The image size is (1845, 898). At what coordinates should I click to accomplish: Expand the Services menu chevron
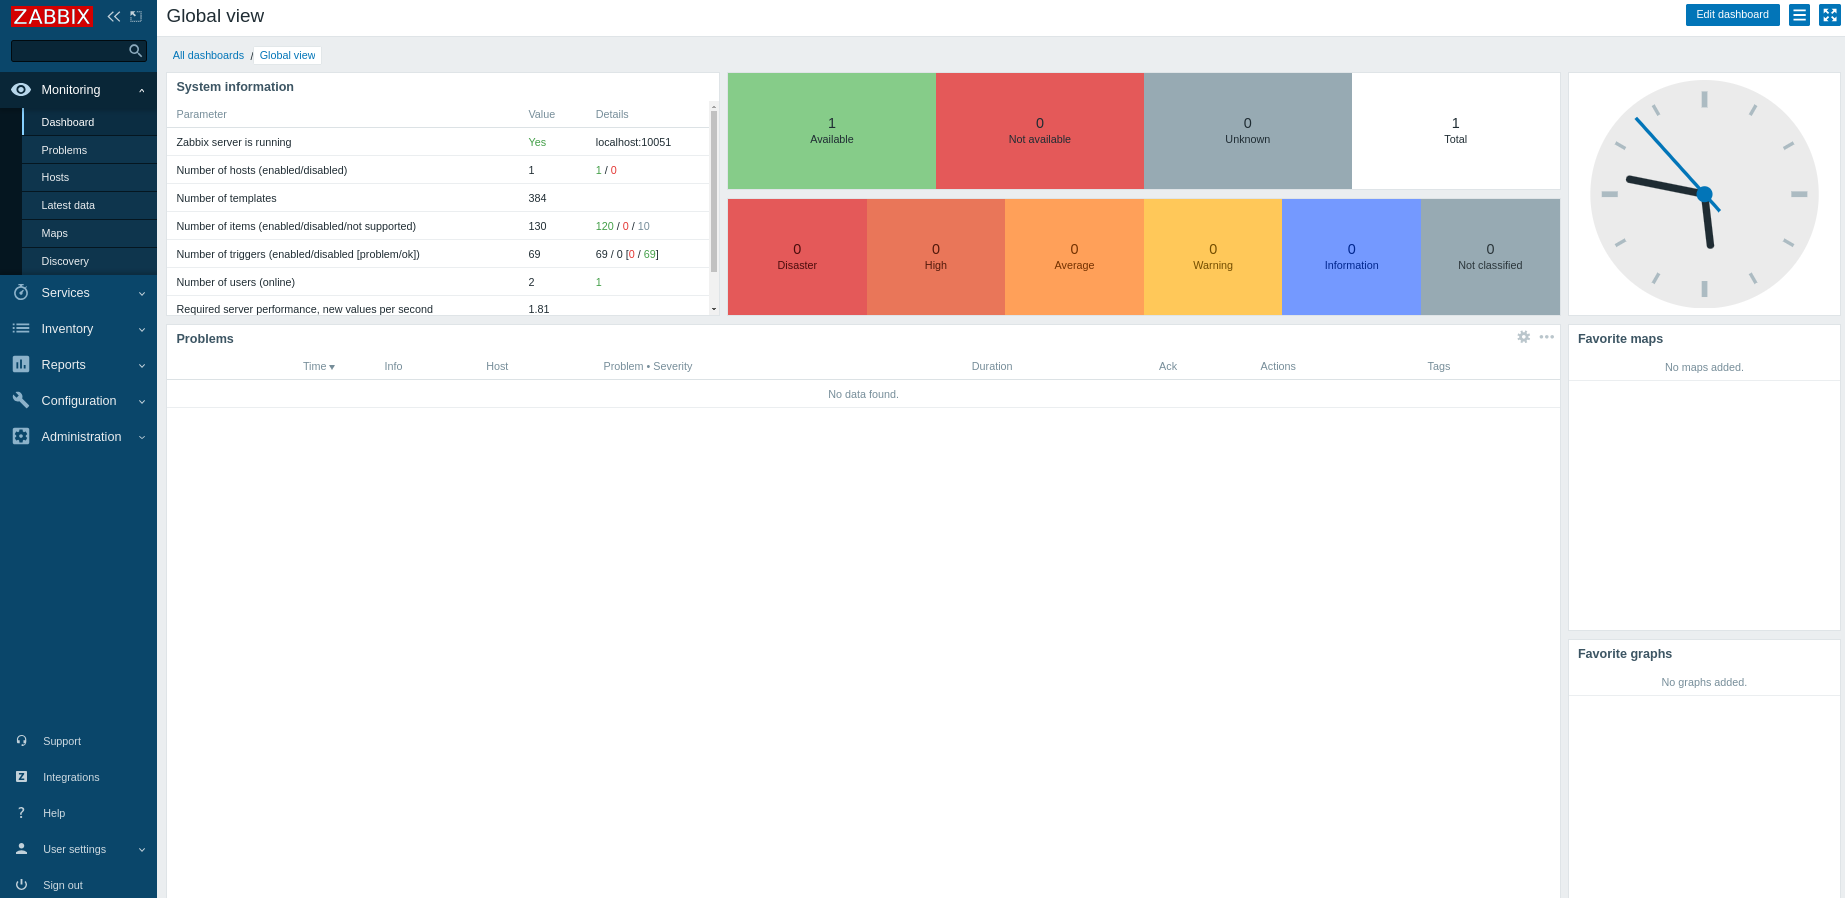point(142,293)
